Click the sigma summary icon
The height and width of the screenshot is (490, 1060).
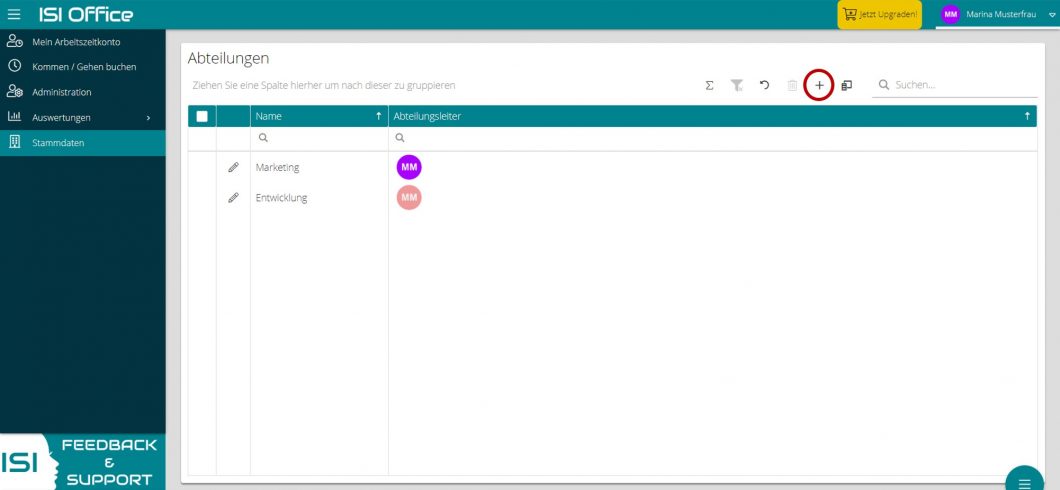click(x=709, y=85)
